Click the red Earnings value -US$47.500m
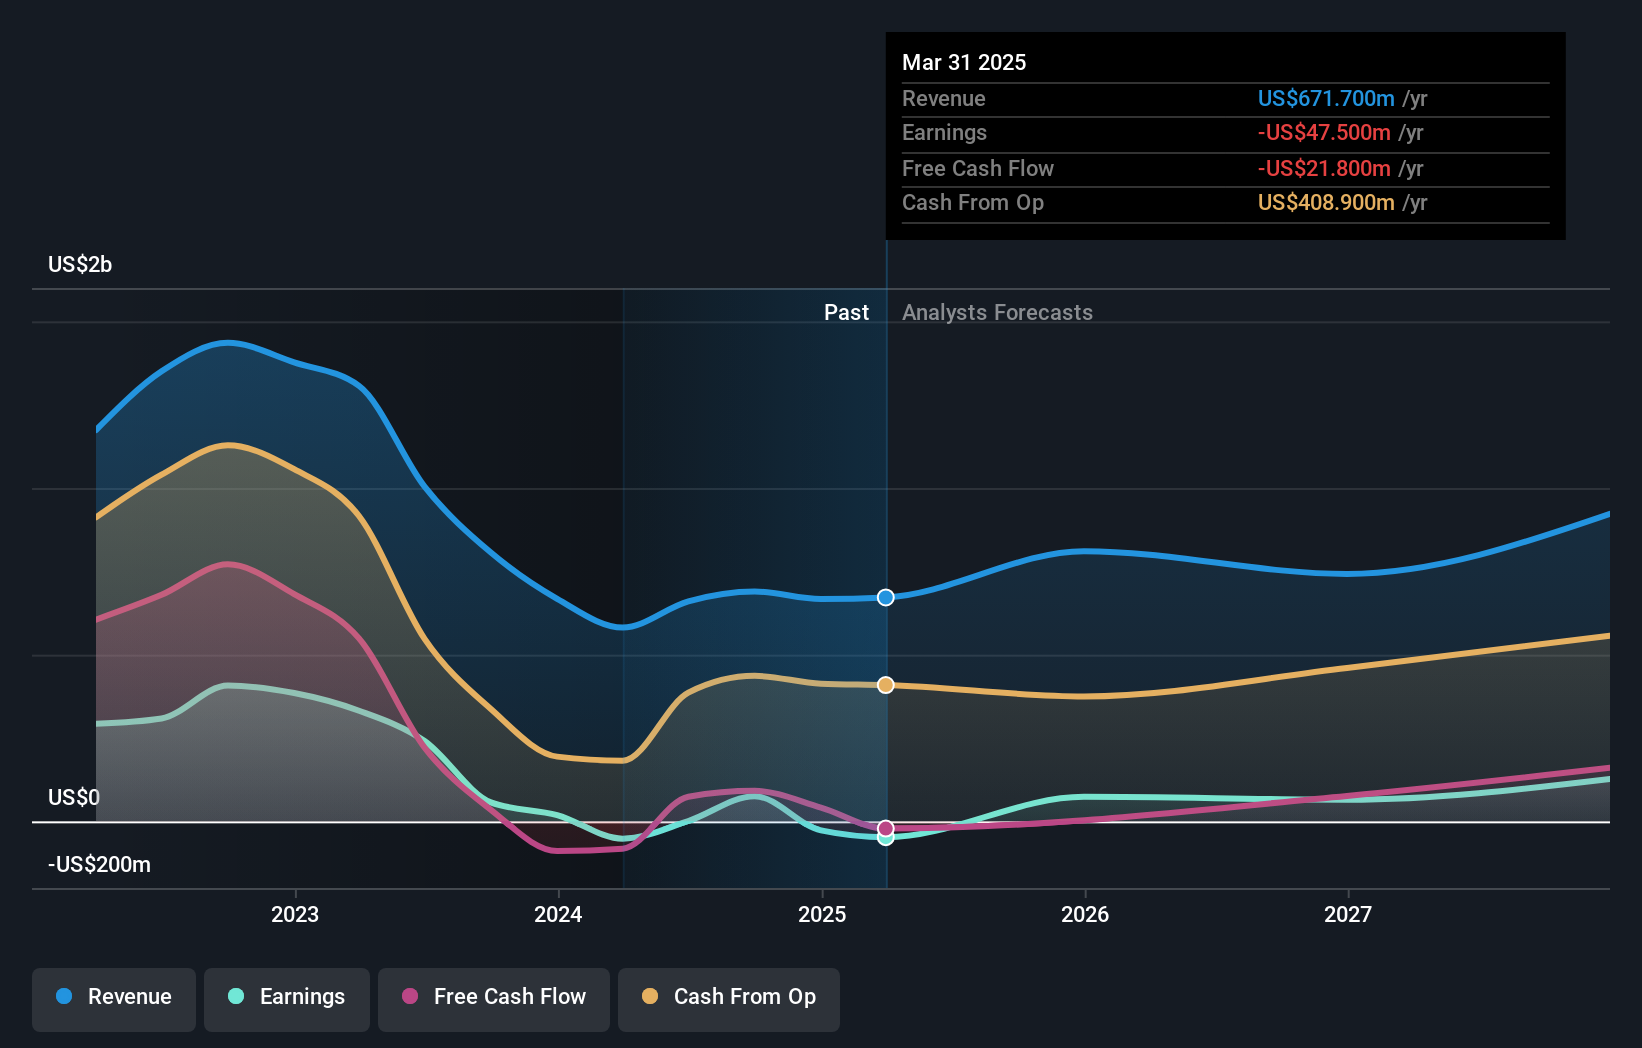 pyautogui.click(x=1324, y=132)
